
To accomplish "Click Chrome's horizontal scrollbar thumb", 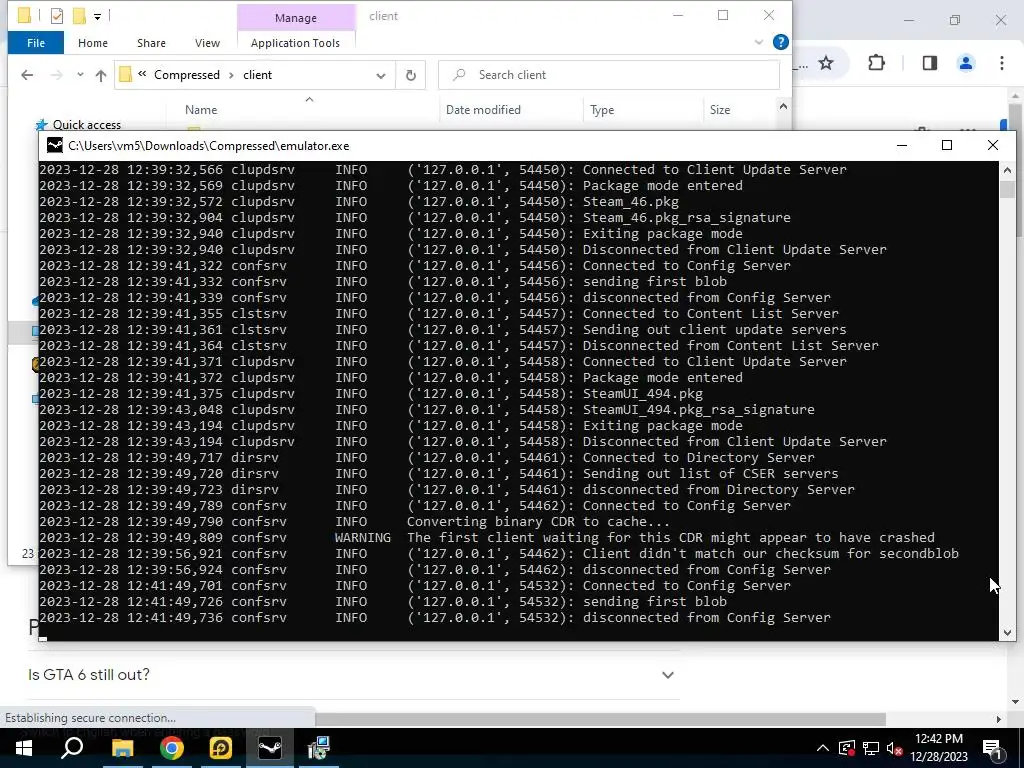I will 600,719.
